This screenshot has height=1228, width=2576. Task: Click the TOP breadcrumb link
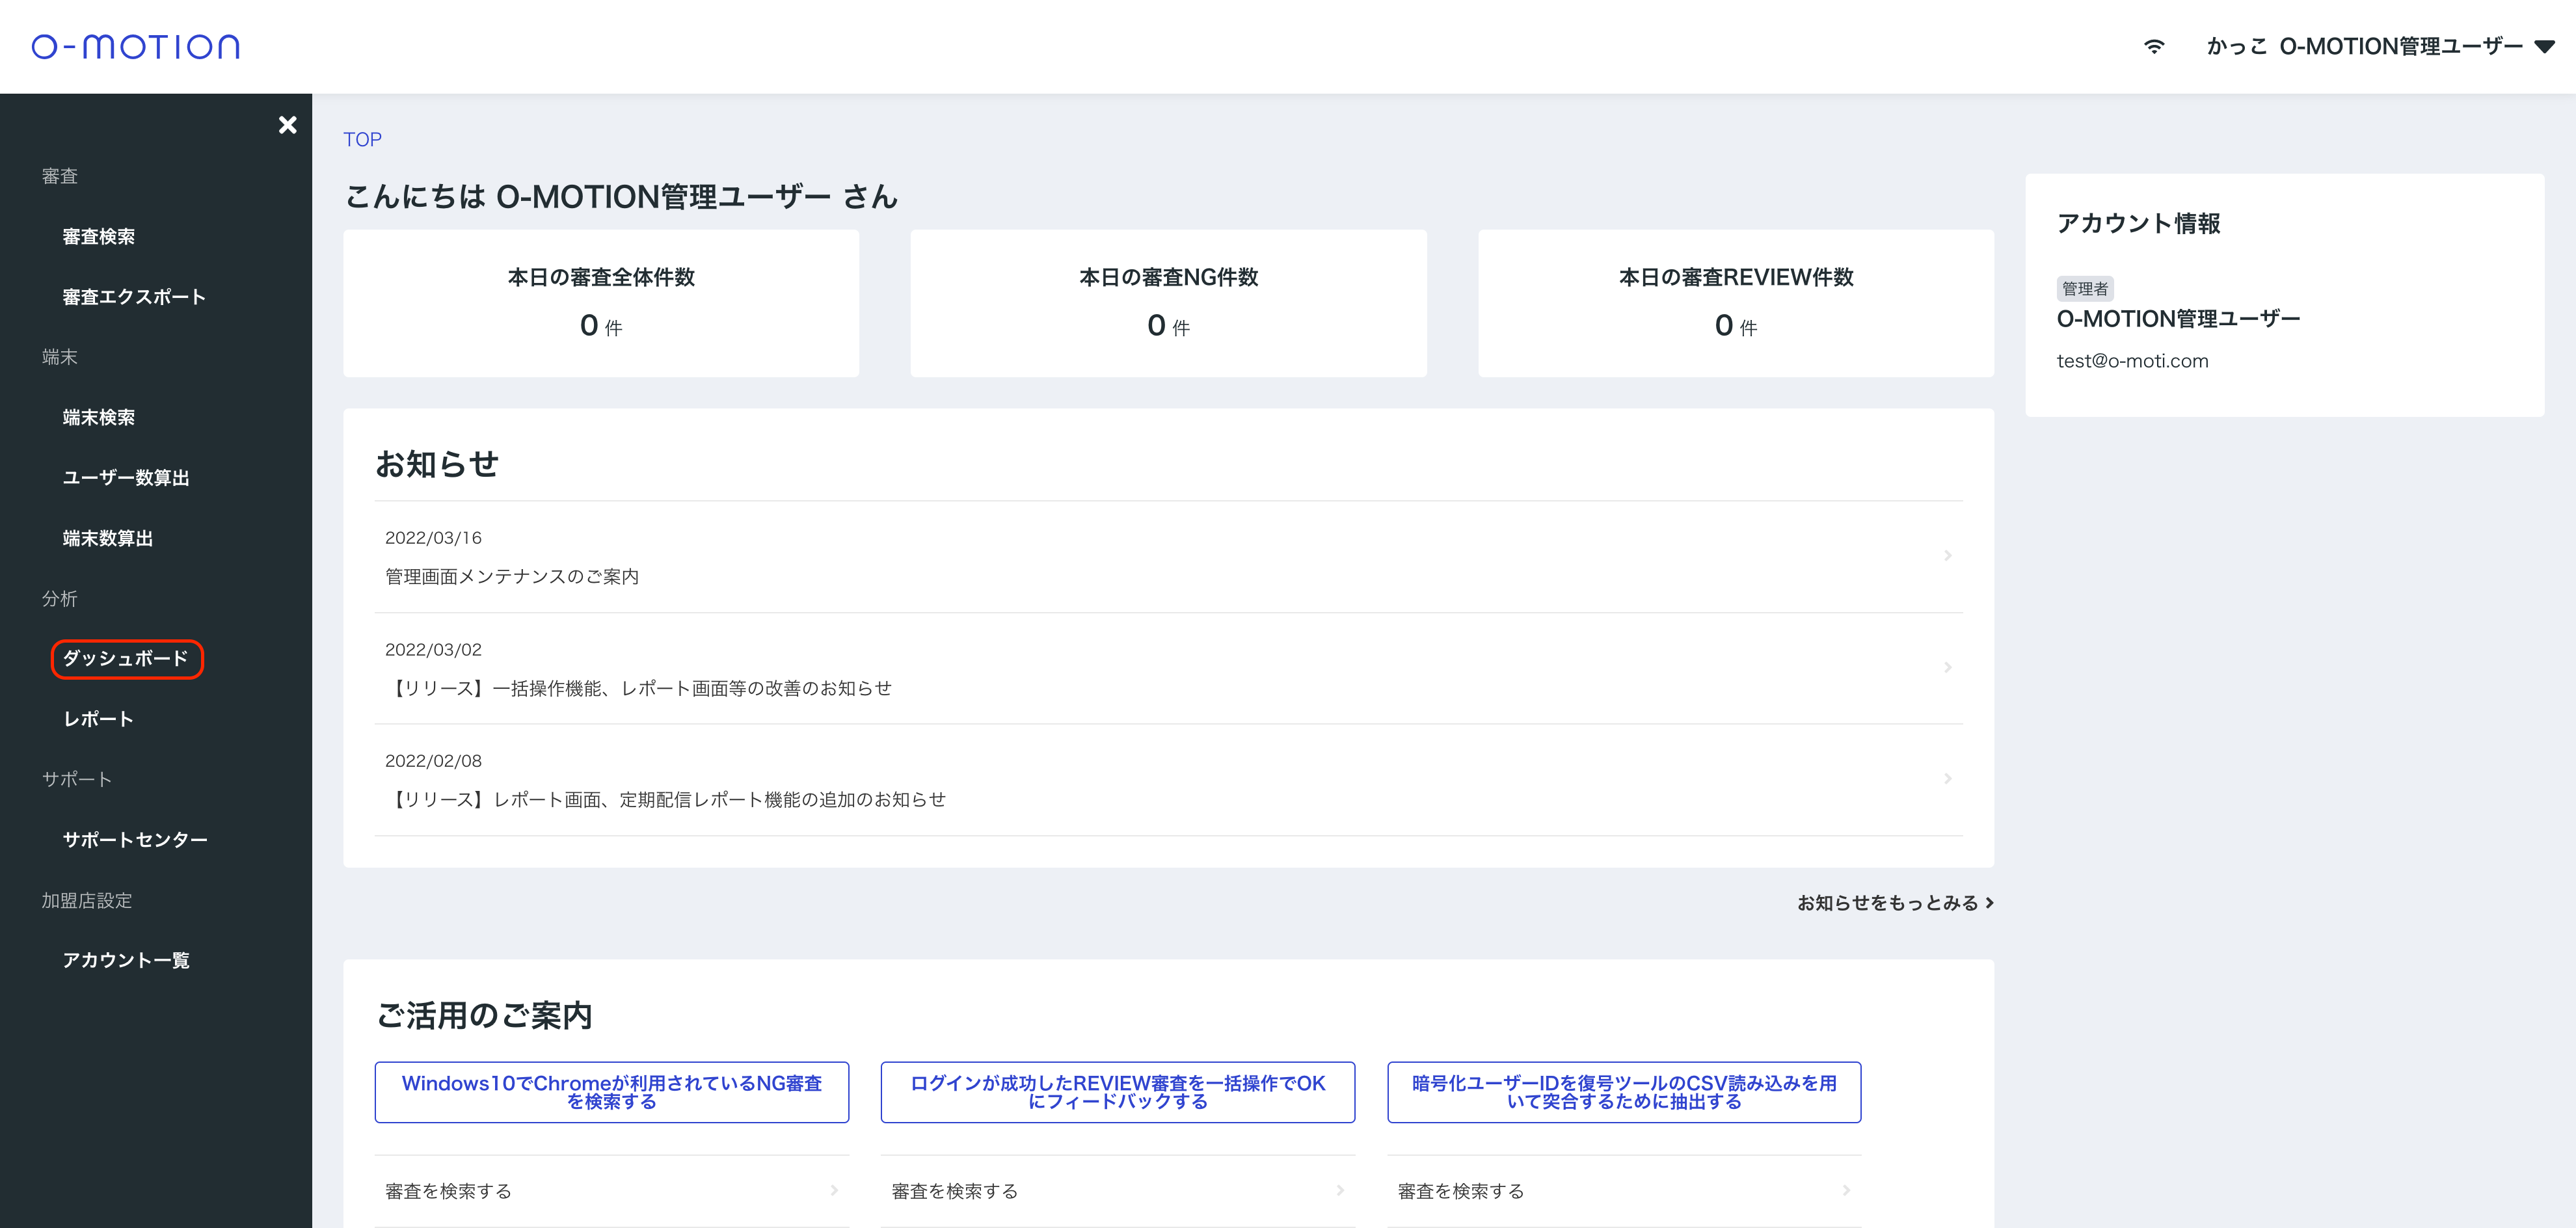pyautogui.click(x=362, y=140)
